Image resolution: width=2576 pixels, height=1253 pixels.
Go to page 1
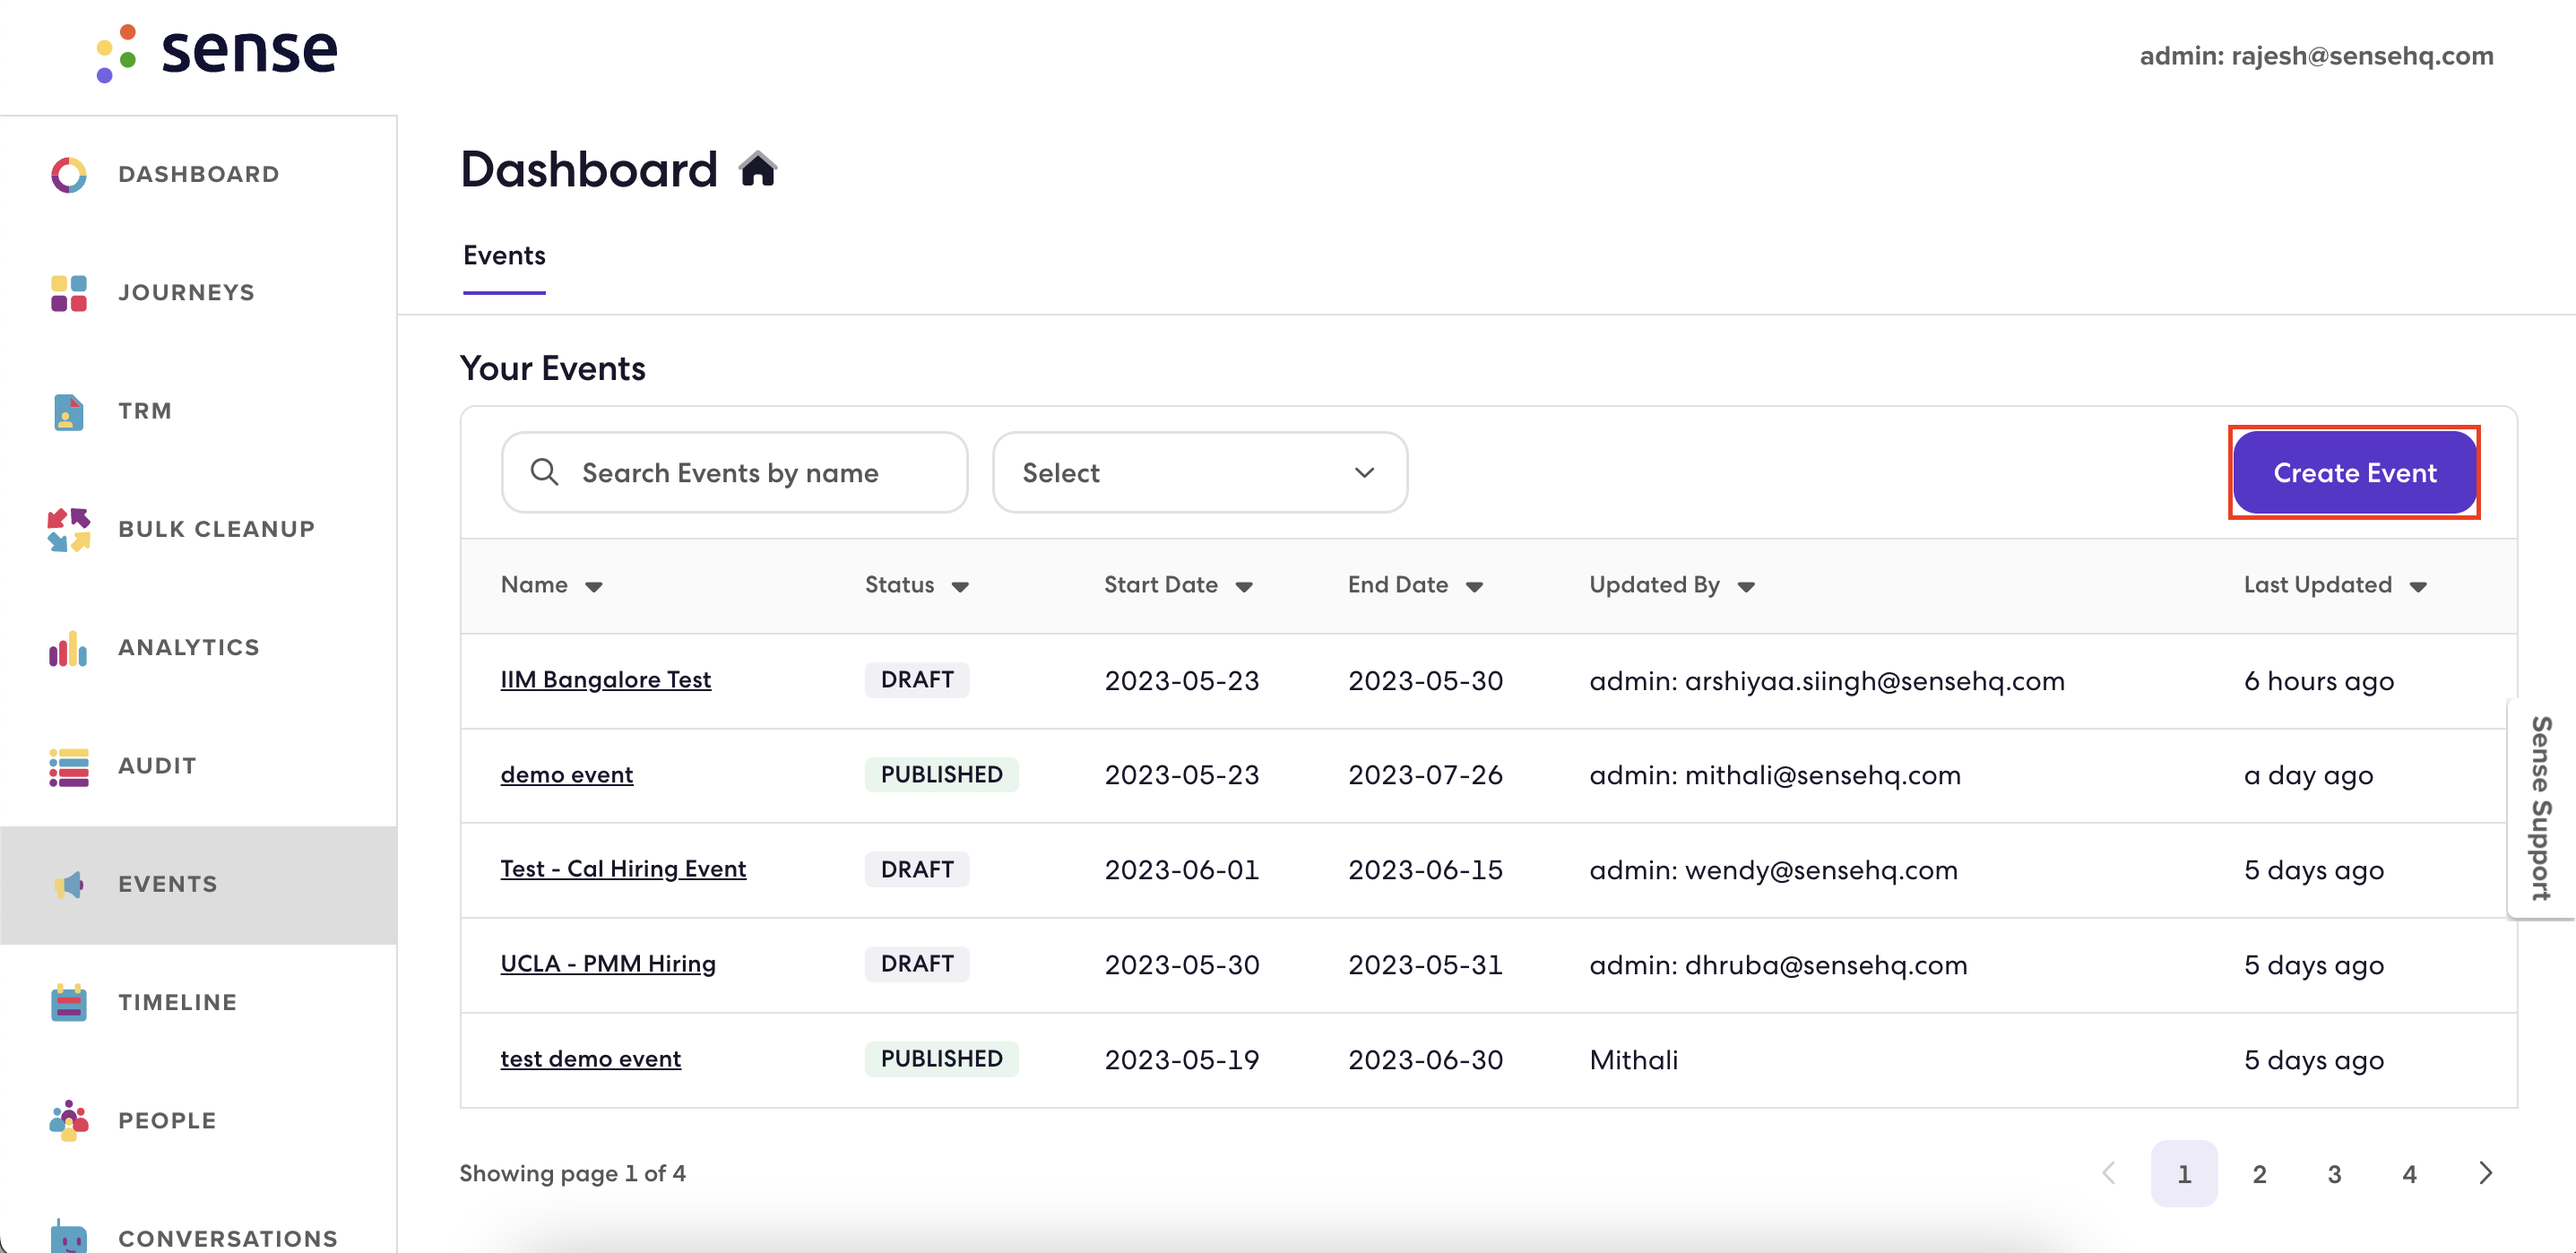[2184, 1173]
